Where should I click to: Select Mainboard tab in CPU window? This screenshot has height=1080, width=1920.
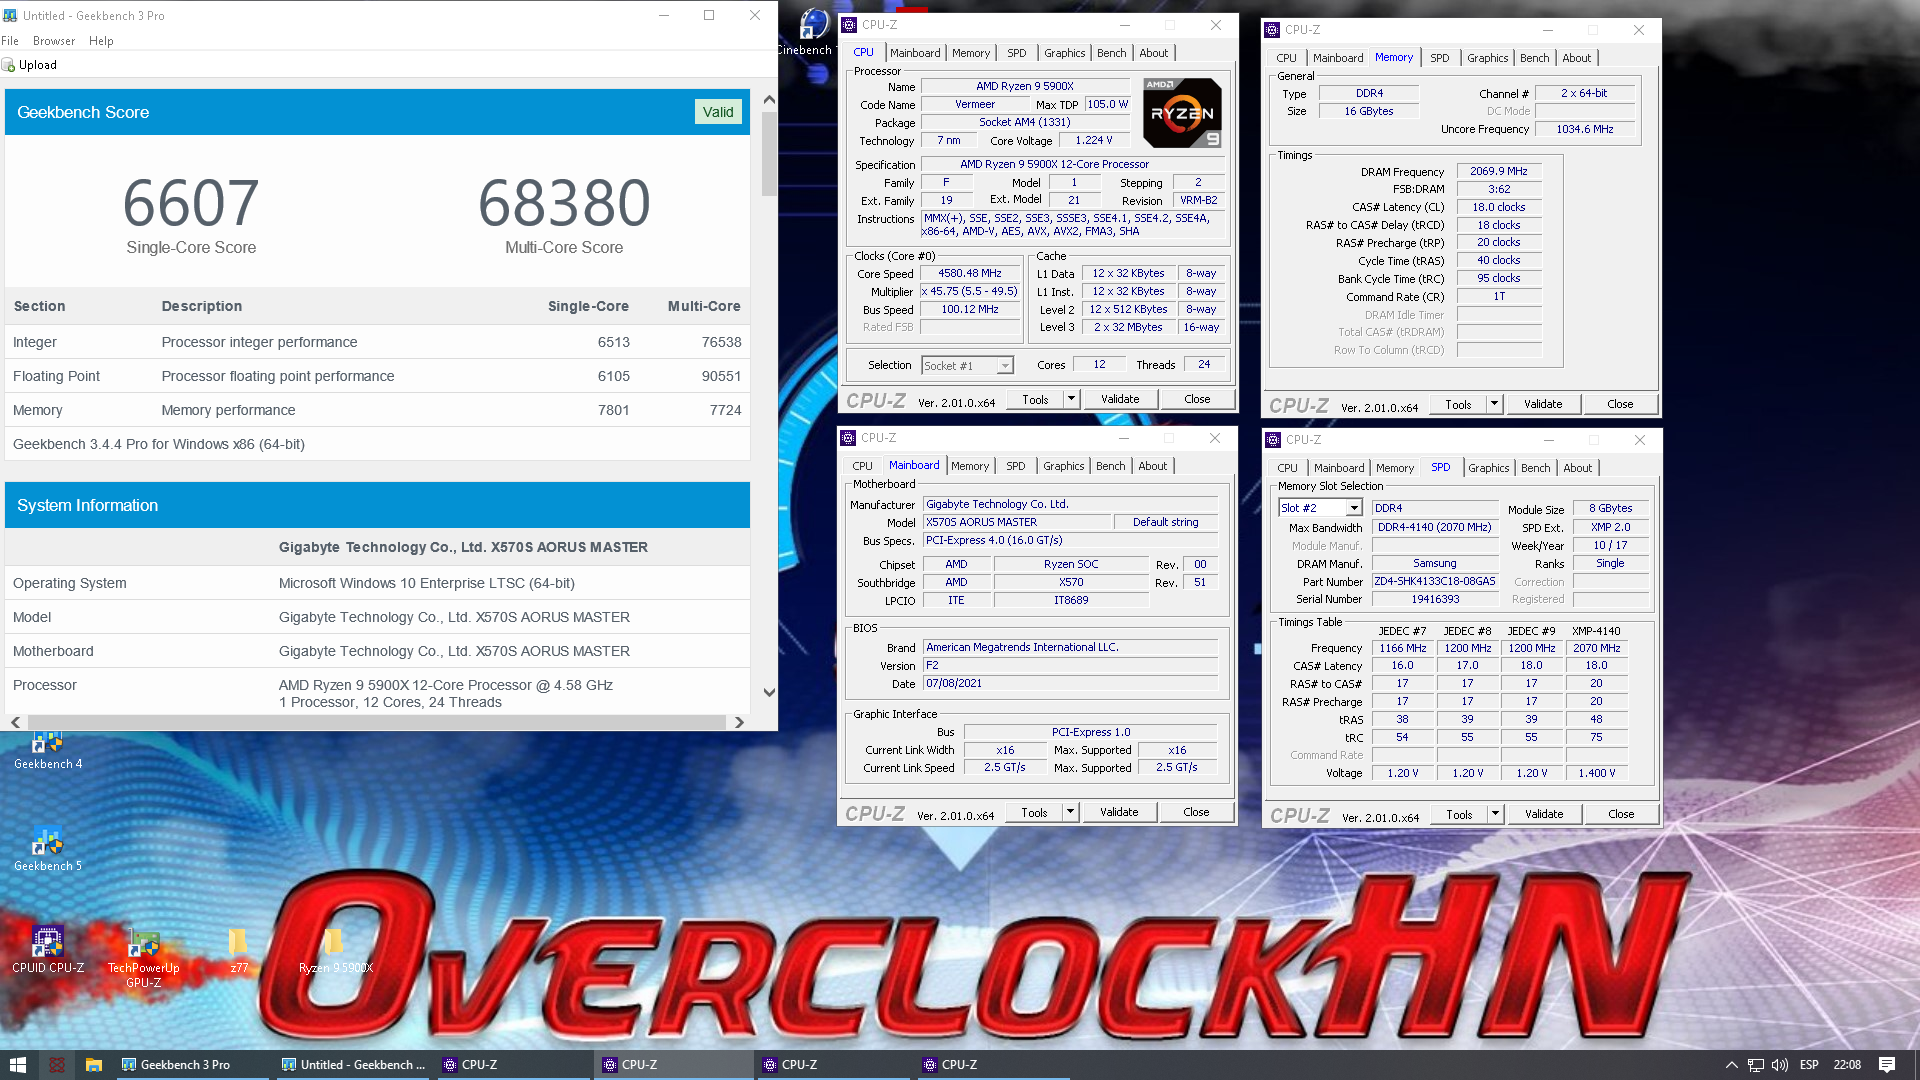point(915,53)
